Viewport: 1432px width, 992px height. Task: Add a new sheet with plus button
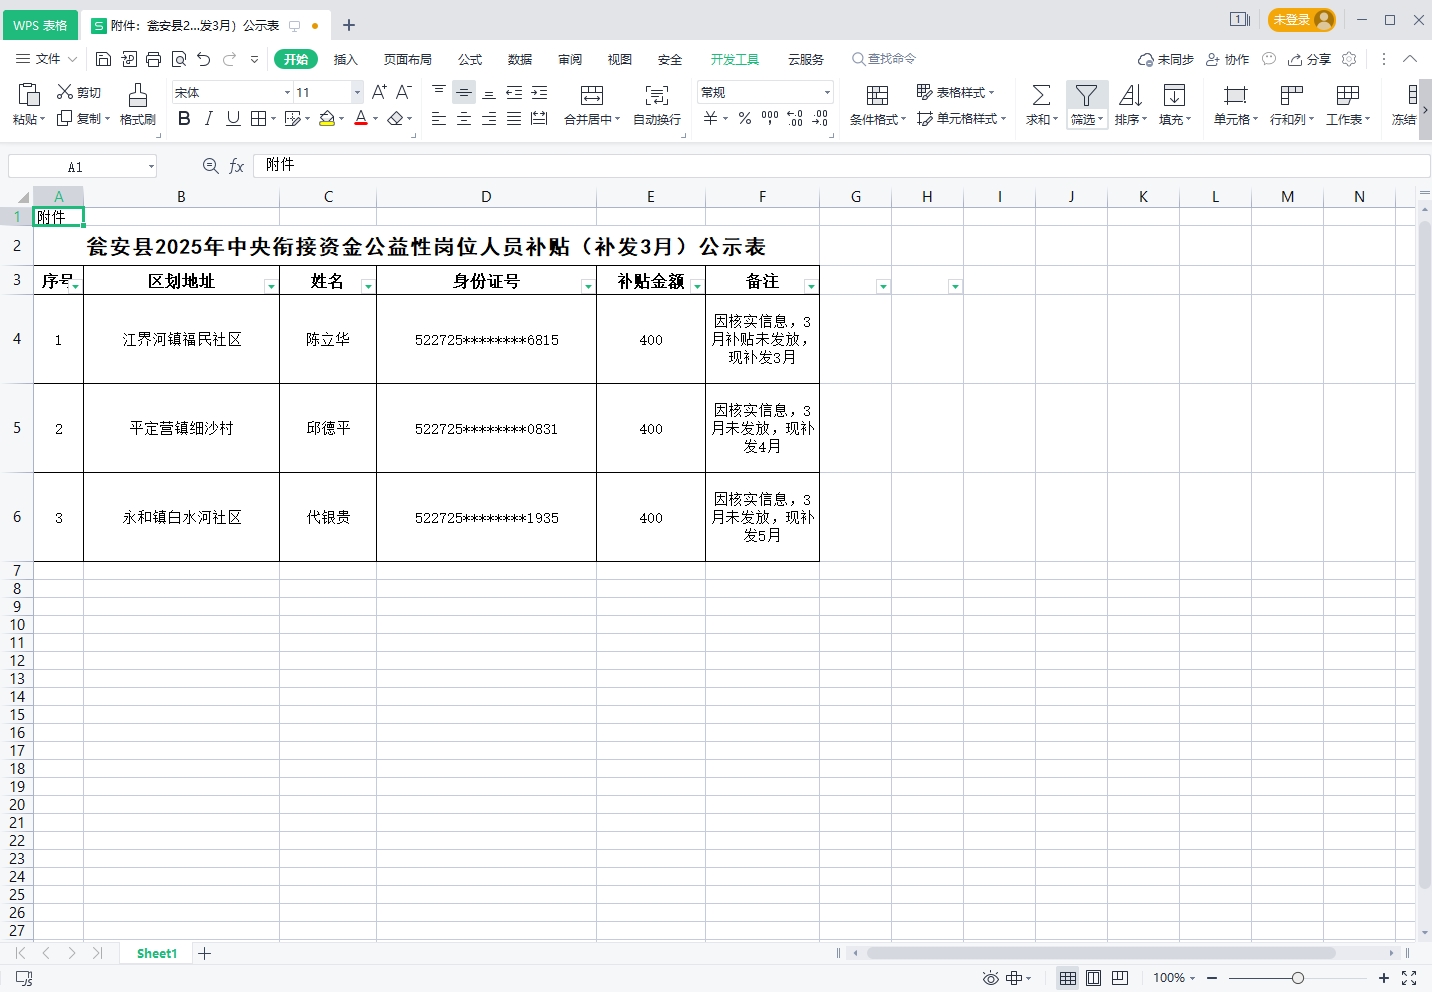click(204, 953)
